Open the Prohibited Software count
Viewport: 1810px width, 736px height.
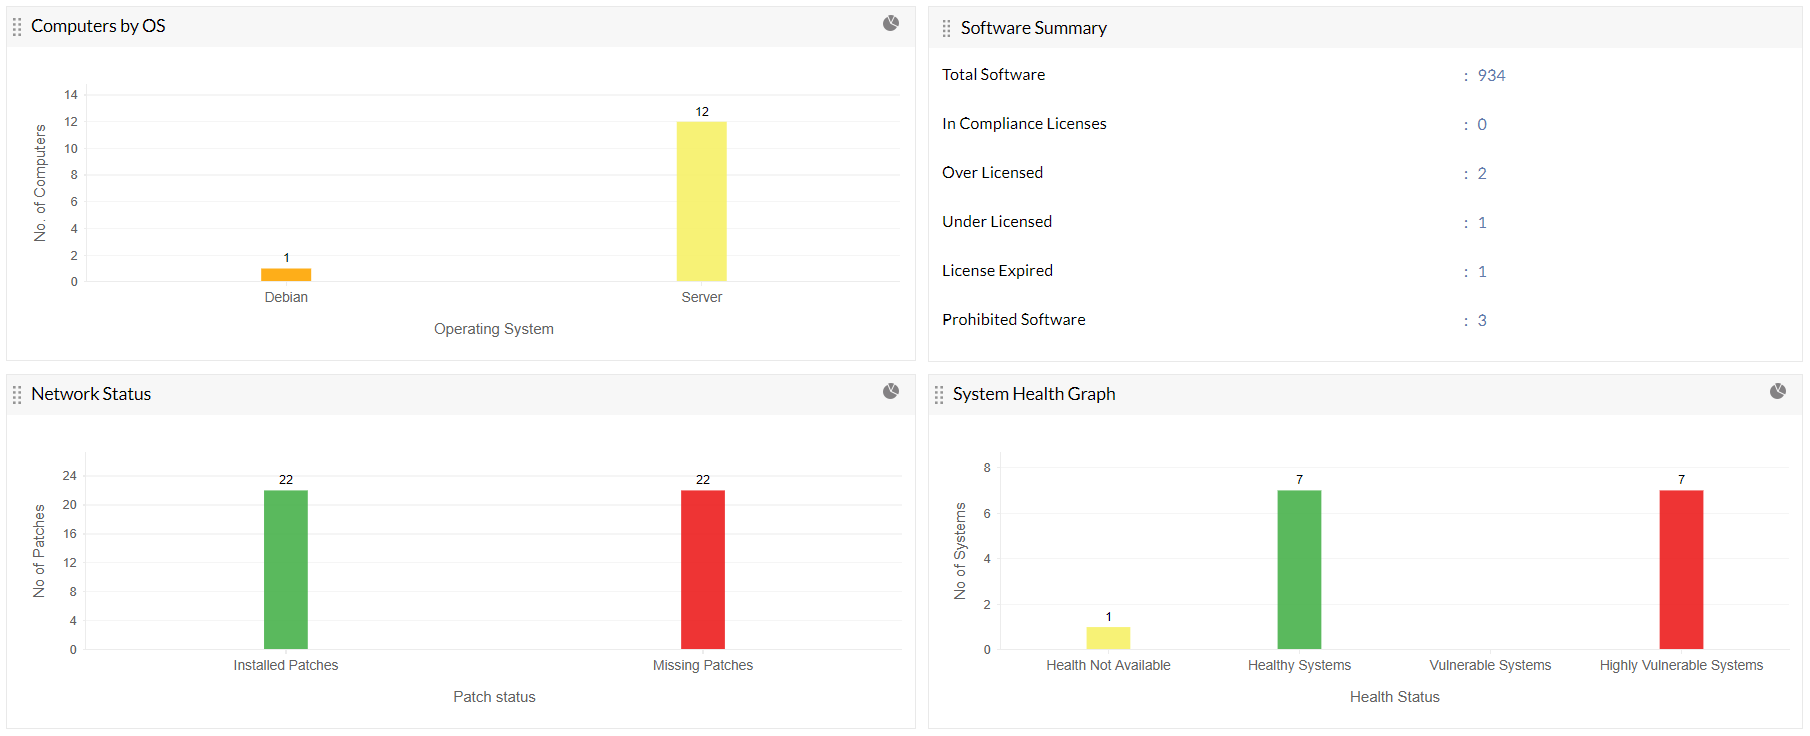click(1482, 321)
